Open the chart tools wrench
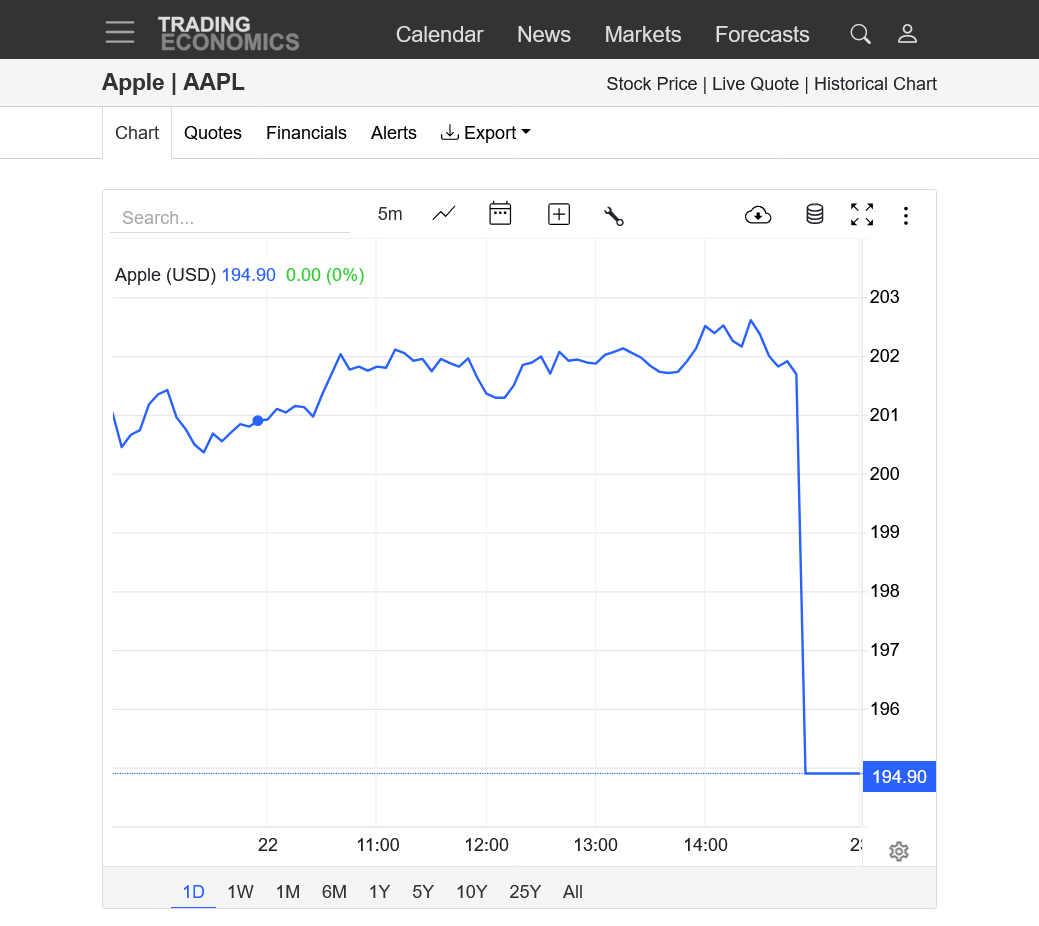 click(614, 215)
